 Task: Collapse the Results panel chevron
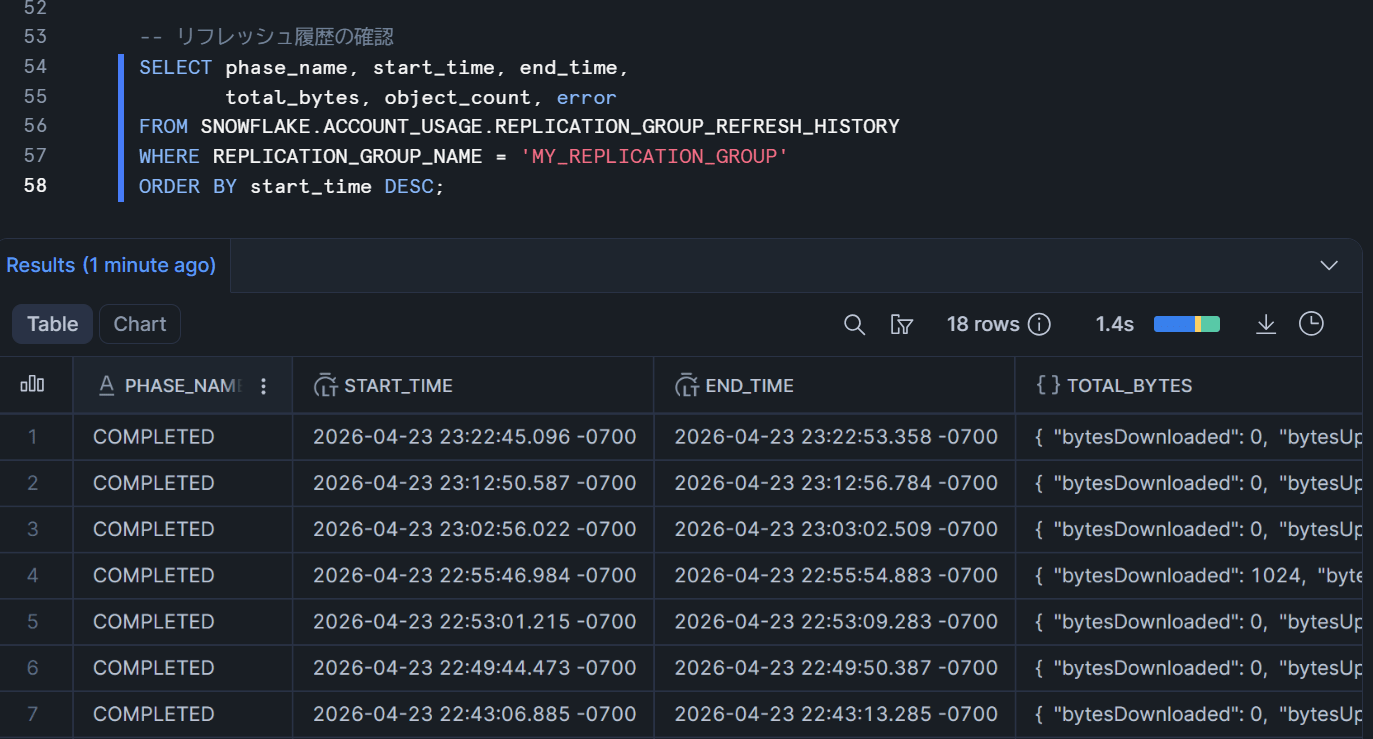(1329, 265)
